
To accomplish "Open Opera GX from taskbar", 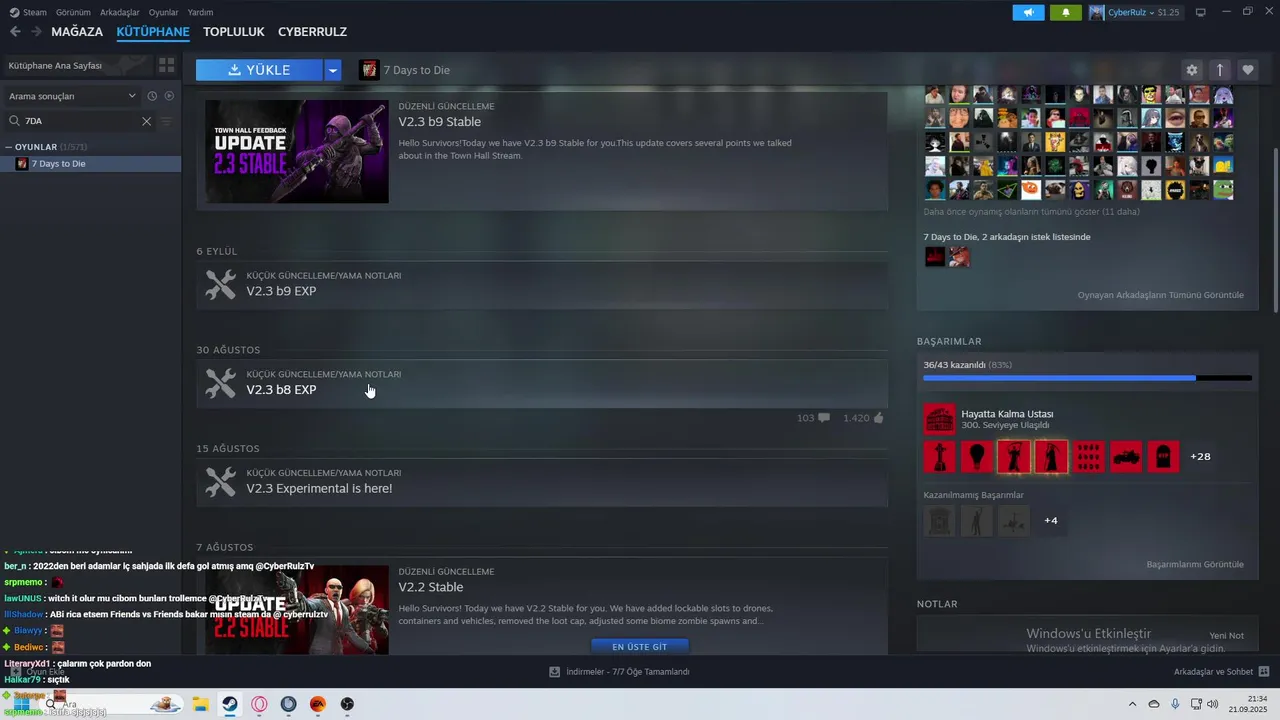I will click(x=259, y=704).
